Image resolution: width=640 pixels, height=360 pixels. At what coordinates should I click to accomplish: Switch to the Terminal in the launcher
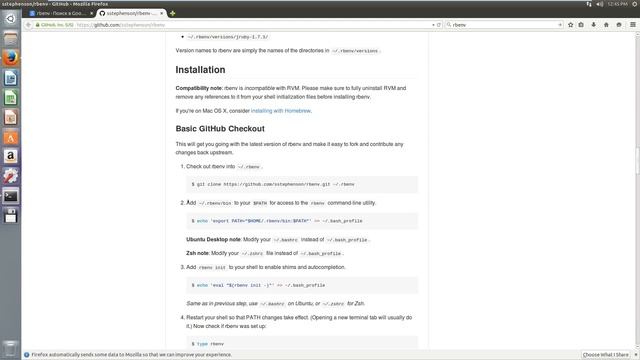coord(11,196)
